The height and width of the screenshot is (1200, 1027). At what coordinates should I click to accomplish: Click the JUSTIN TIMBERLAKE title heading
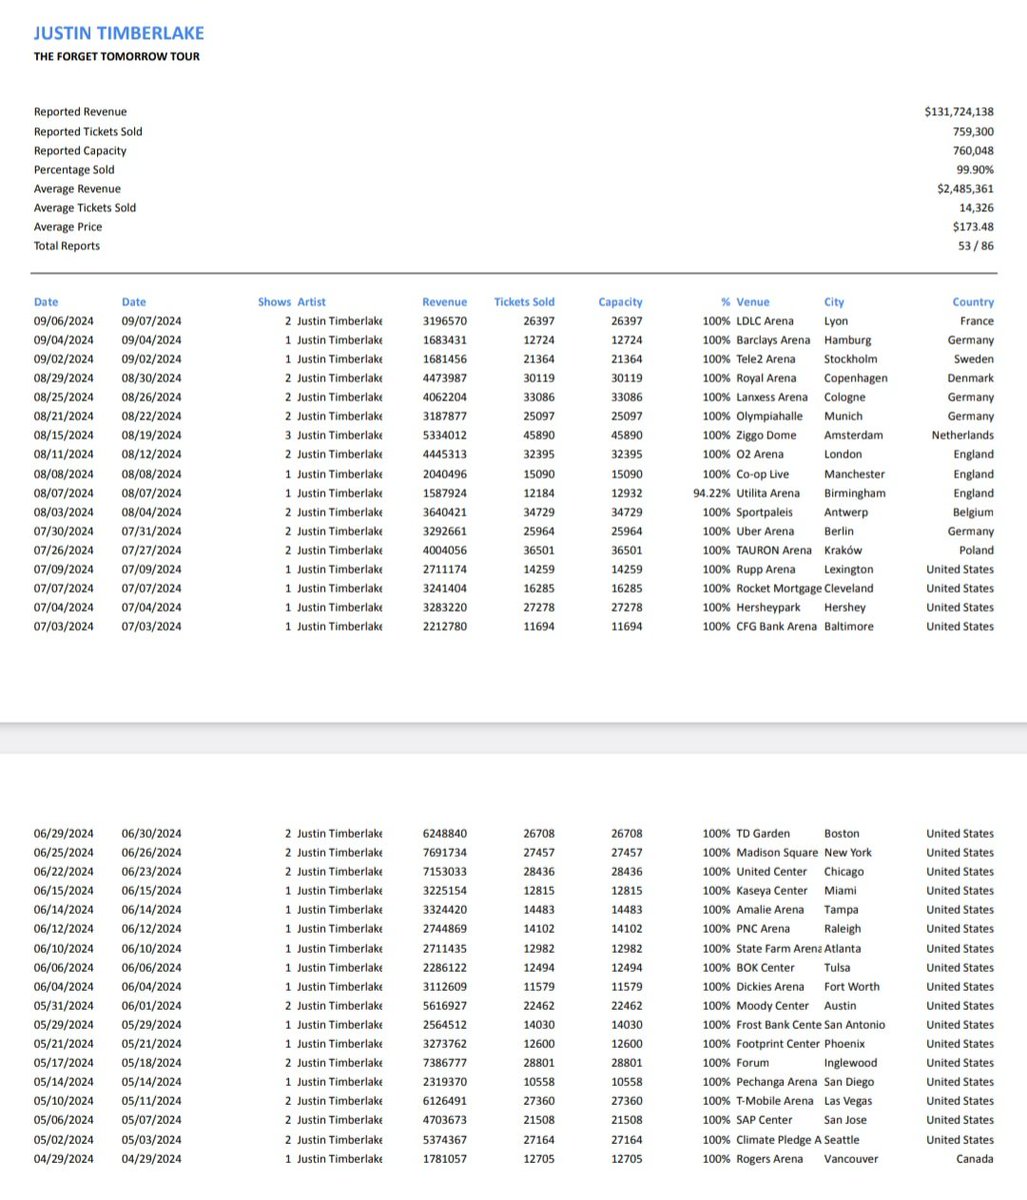click(119, 33)
